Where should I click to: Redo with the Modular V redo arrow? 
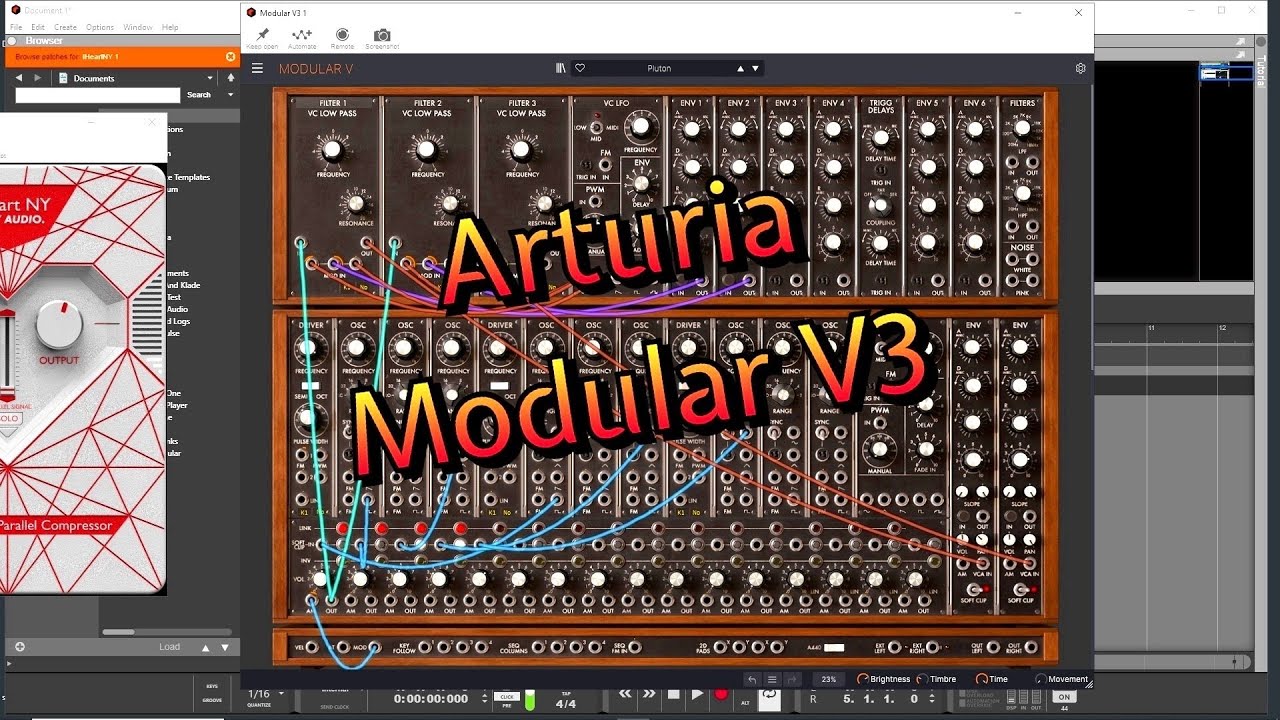[x=792, y=679]
